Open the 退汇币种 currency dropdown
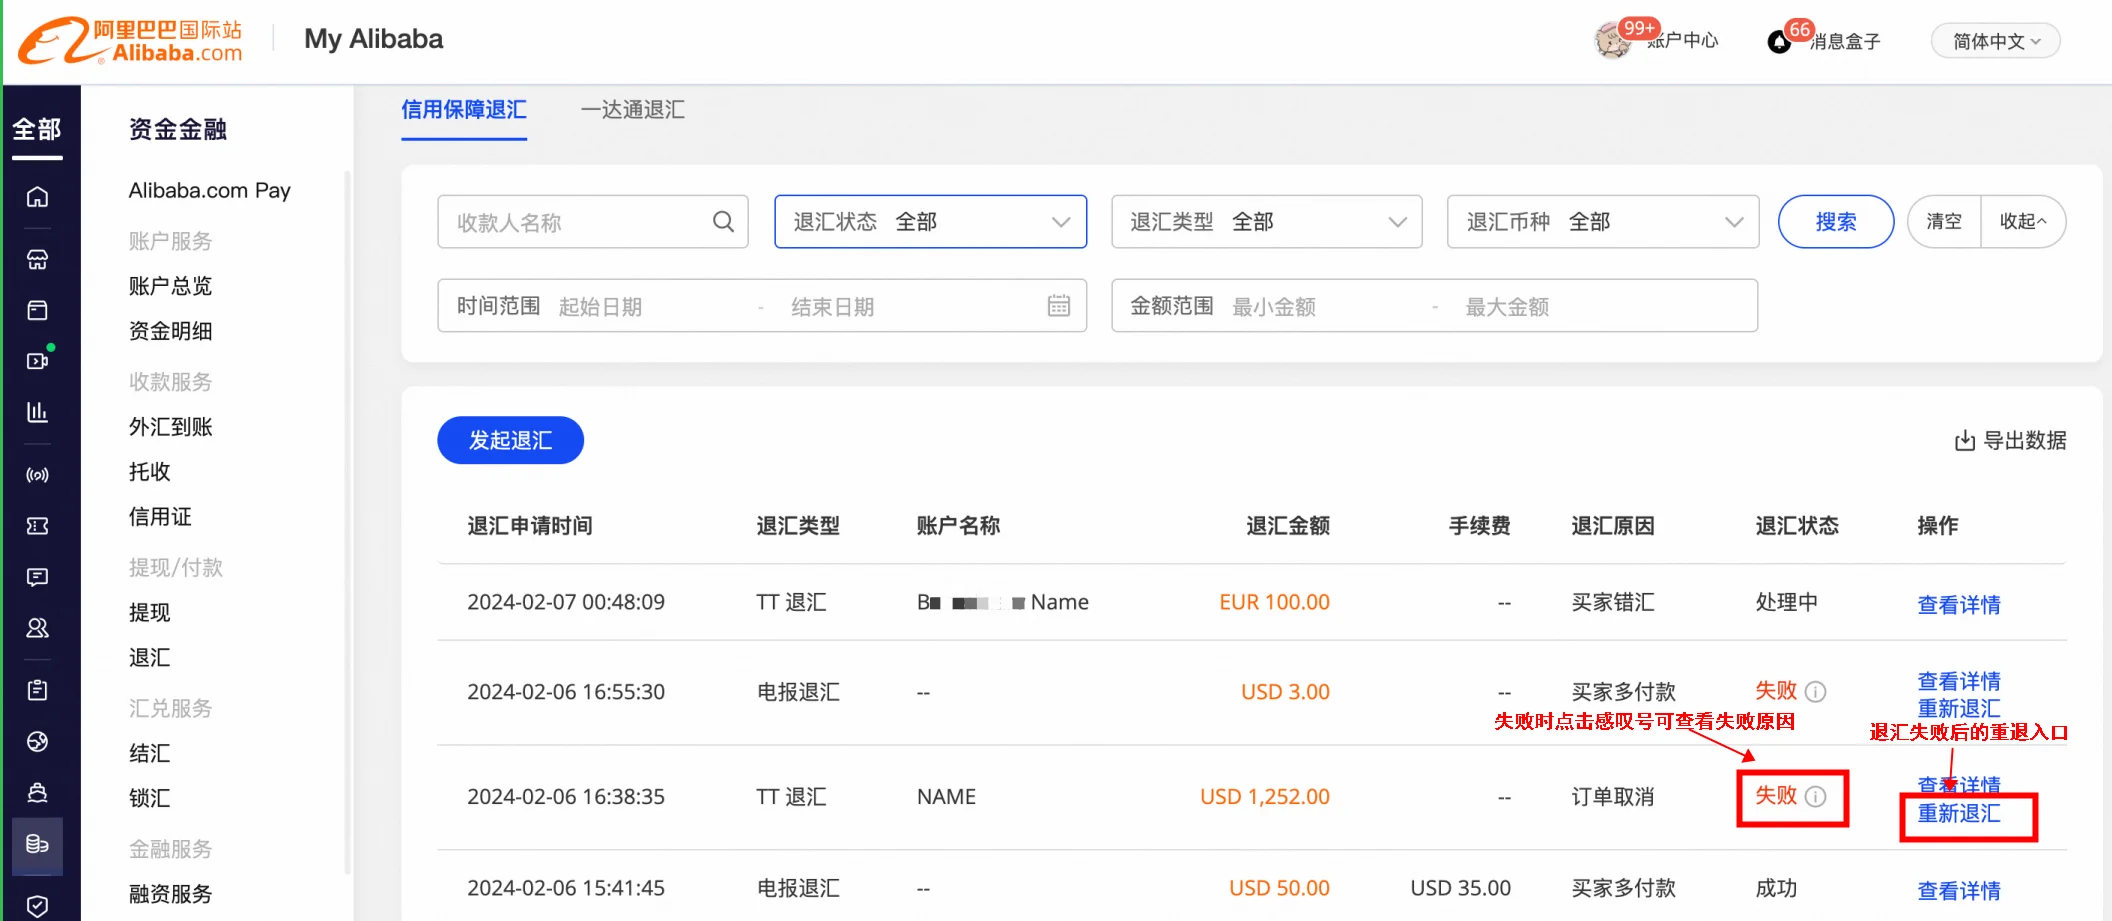This screenshot has height=921, width=2112. coord(1602,222)
